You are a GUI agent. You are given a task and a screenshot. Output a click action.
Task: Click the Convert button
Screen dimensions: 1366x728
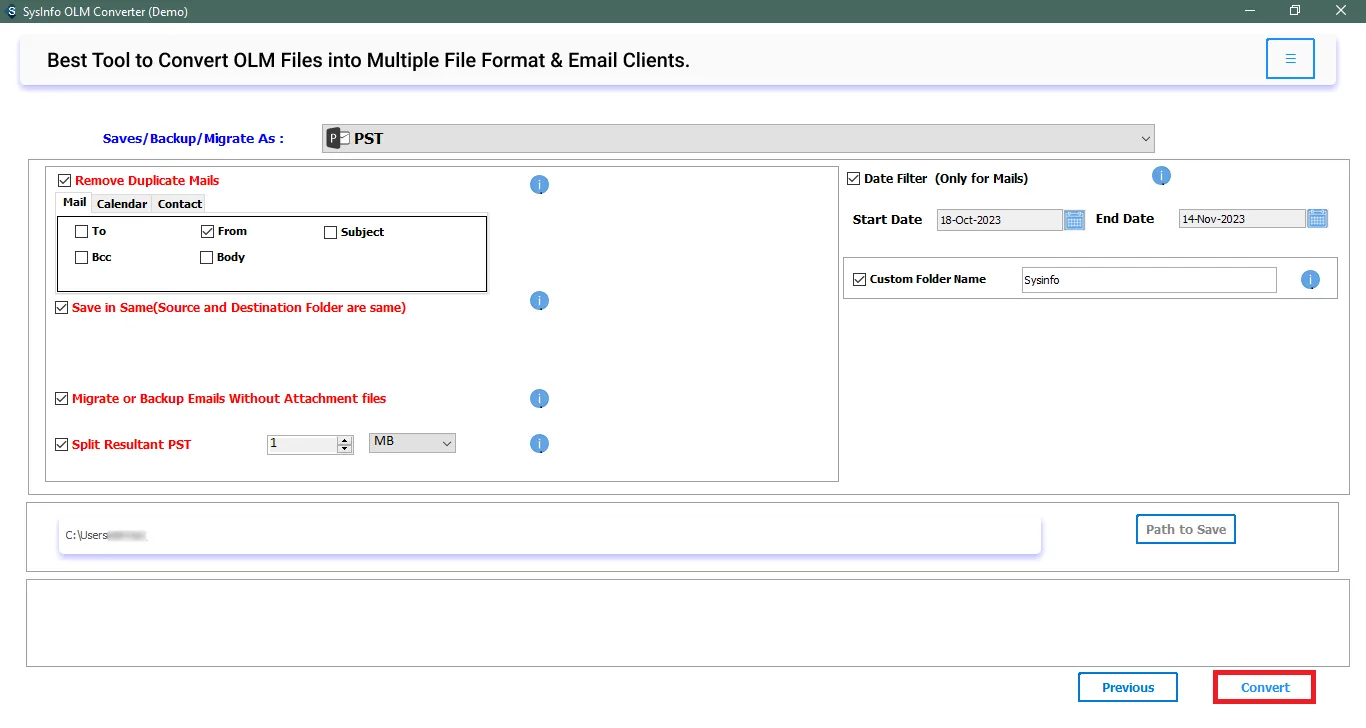(x=1264, y=688)
